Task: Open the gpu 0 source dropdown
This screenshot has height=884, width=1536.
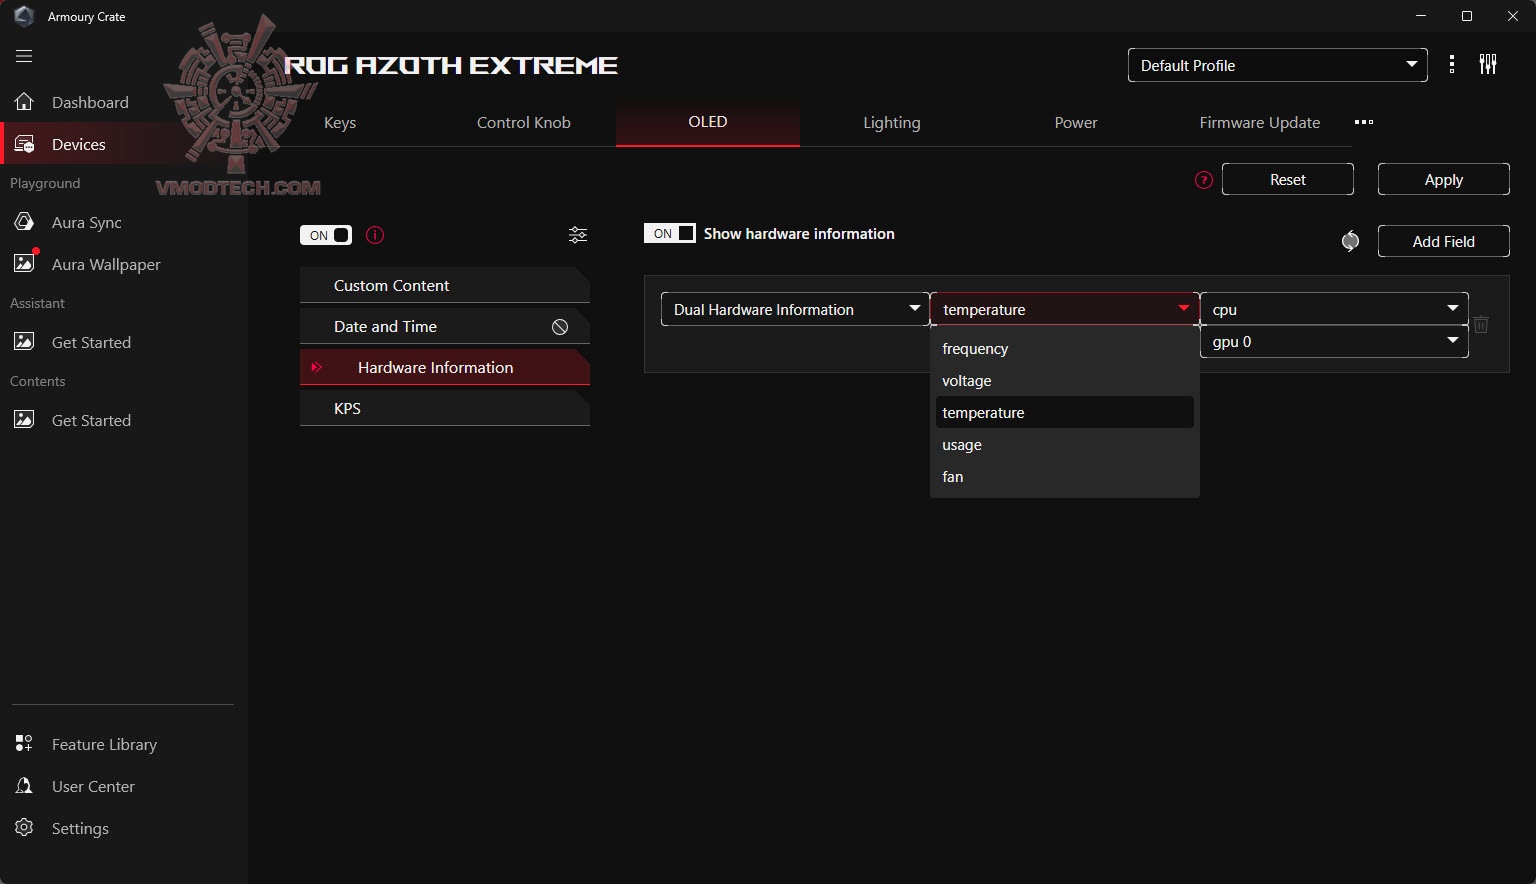Action: coord(1334,341)
